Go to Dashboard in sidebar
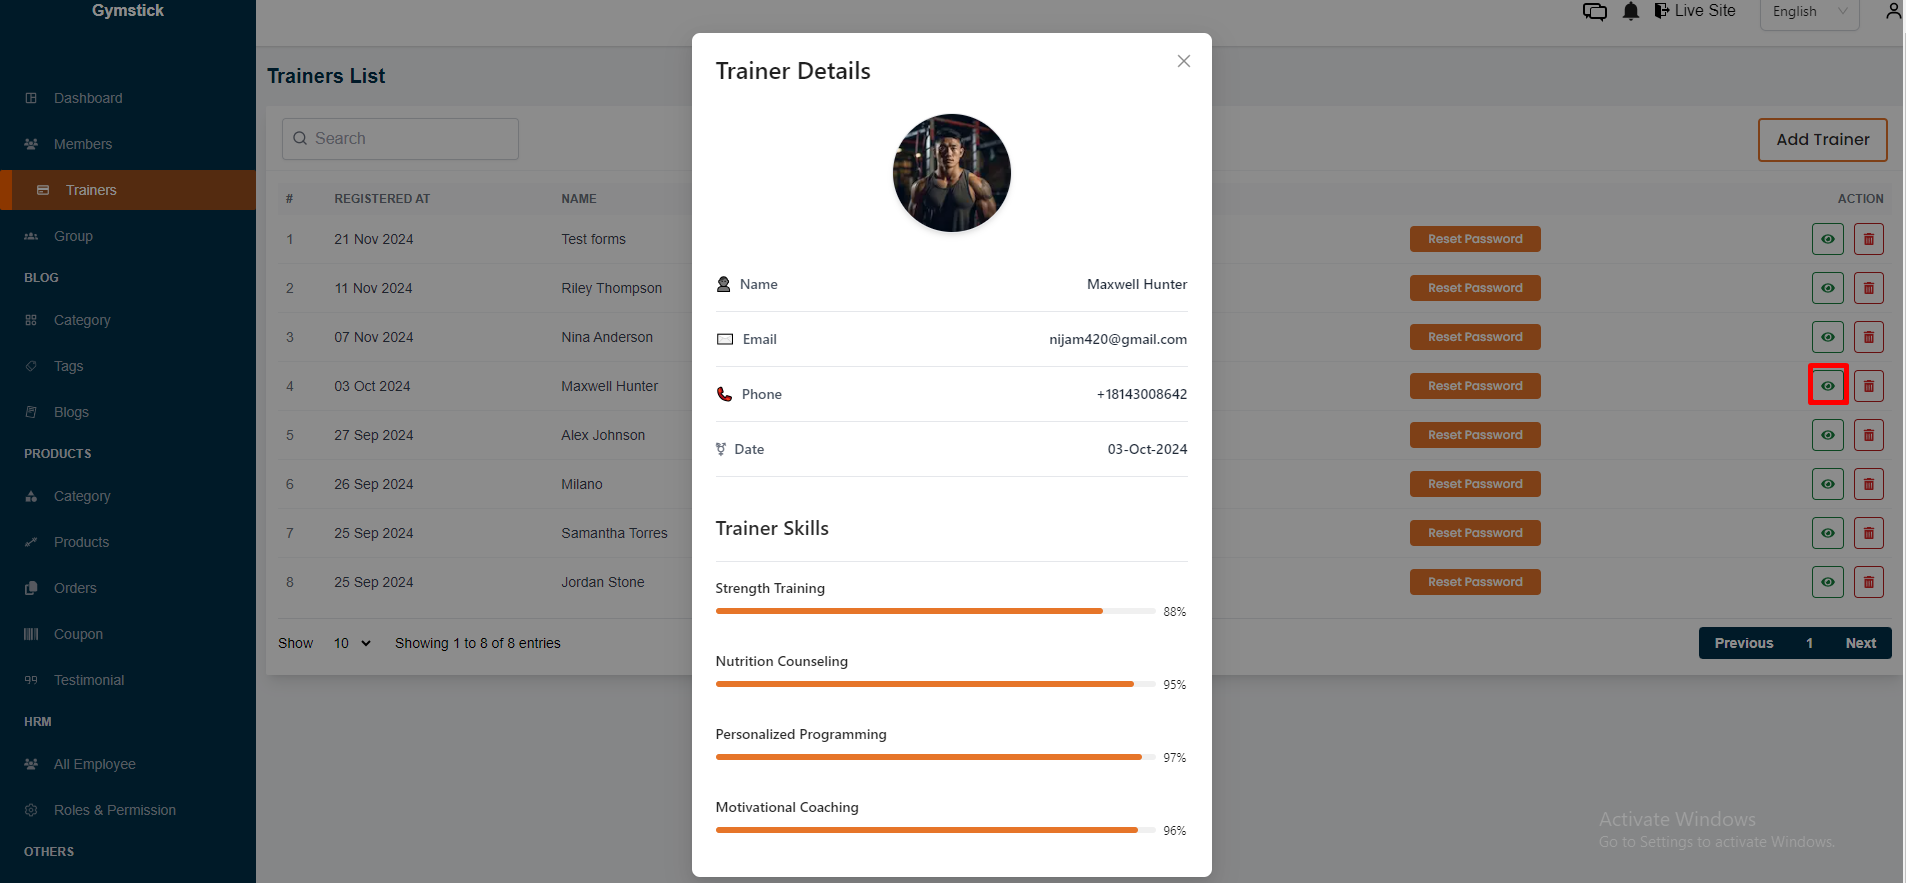Viewport: 1906px width, 883px height. click(x=88, y=98)
